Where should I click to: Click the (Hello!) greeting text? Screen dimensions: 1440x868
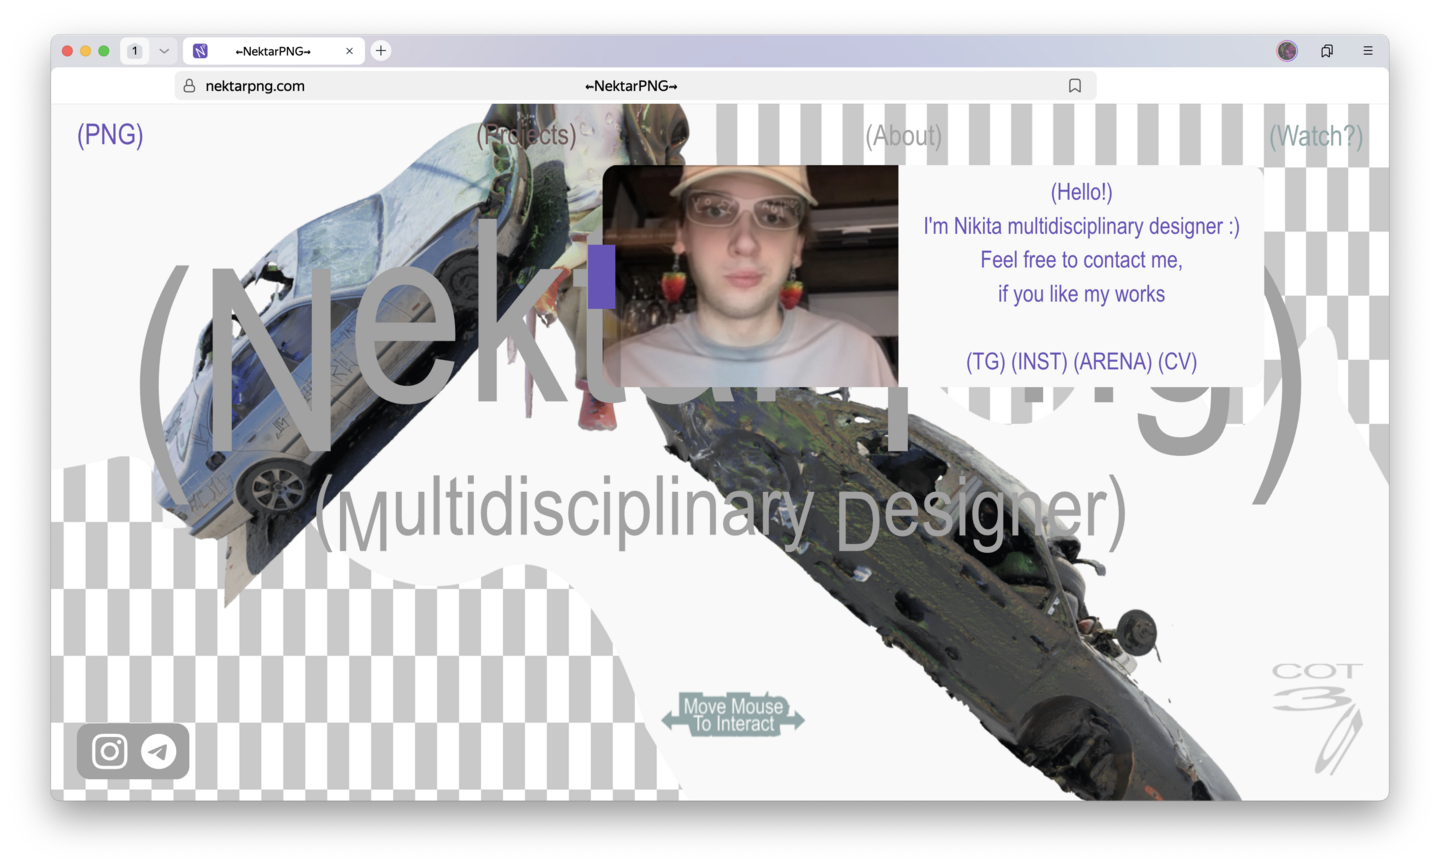[x=1081, y=192]
